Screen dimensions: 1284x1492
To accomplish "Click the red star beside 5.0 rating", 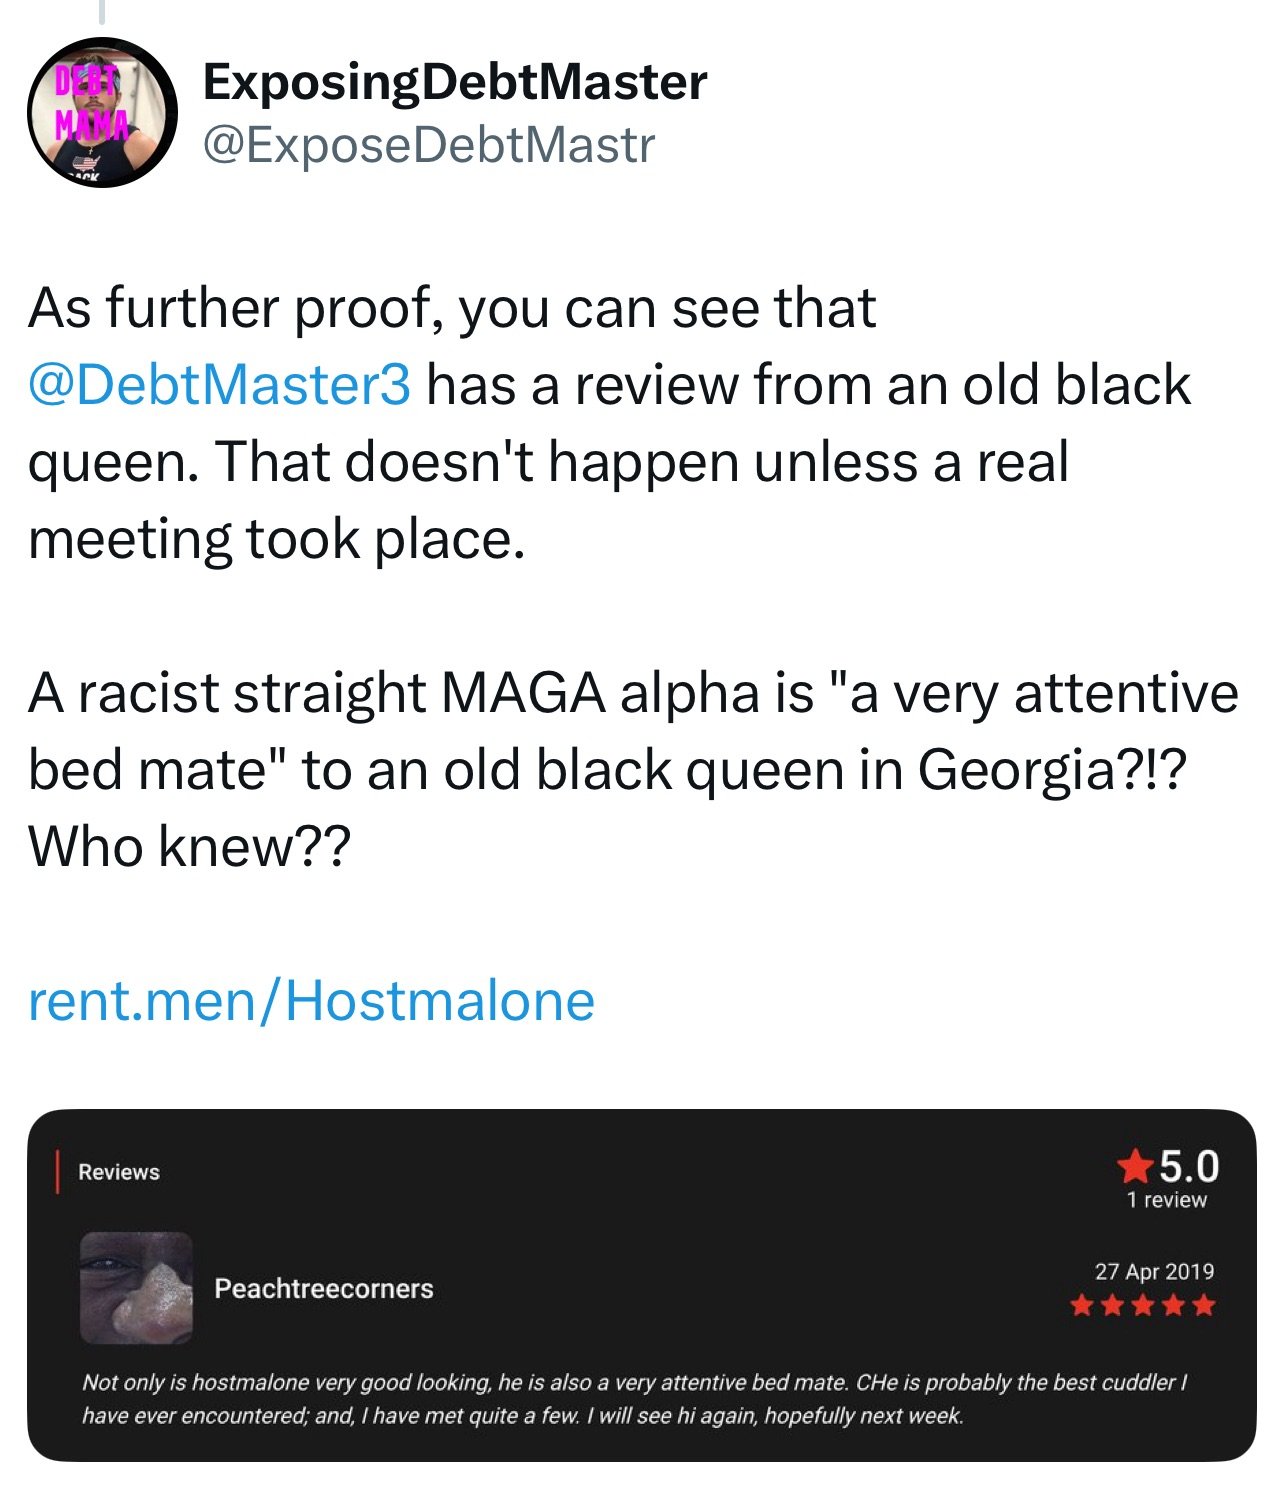I will 1135,1166.
